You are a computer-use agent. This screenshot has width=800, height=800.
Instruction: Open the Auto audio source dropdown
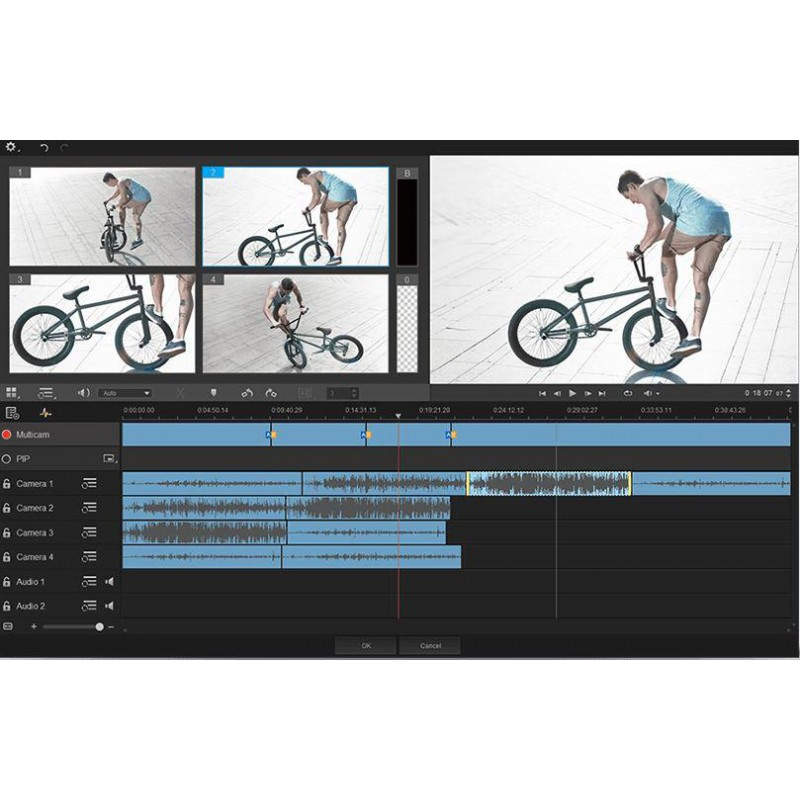(x=125, y=393)
